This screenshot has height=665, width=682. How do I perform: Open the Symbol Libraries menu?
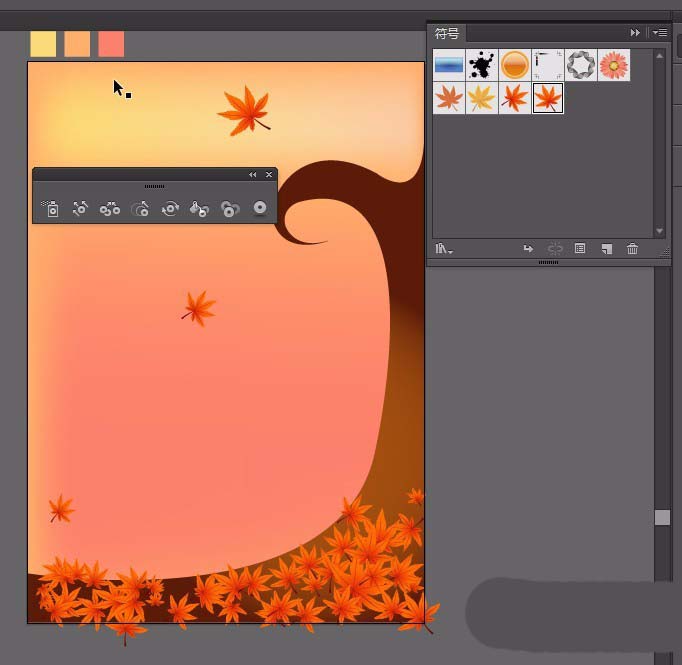pyautogui.click(x=444, y=249)
